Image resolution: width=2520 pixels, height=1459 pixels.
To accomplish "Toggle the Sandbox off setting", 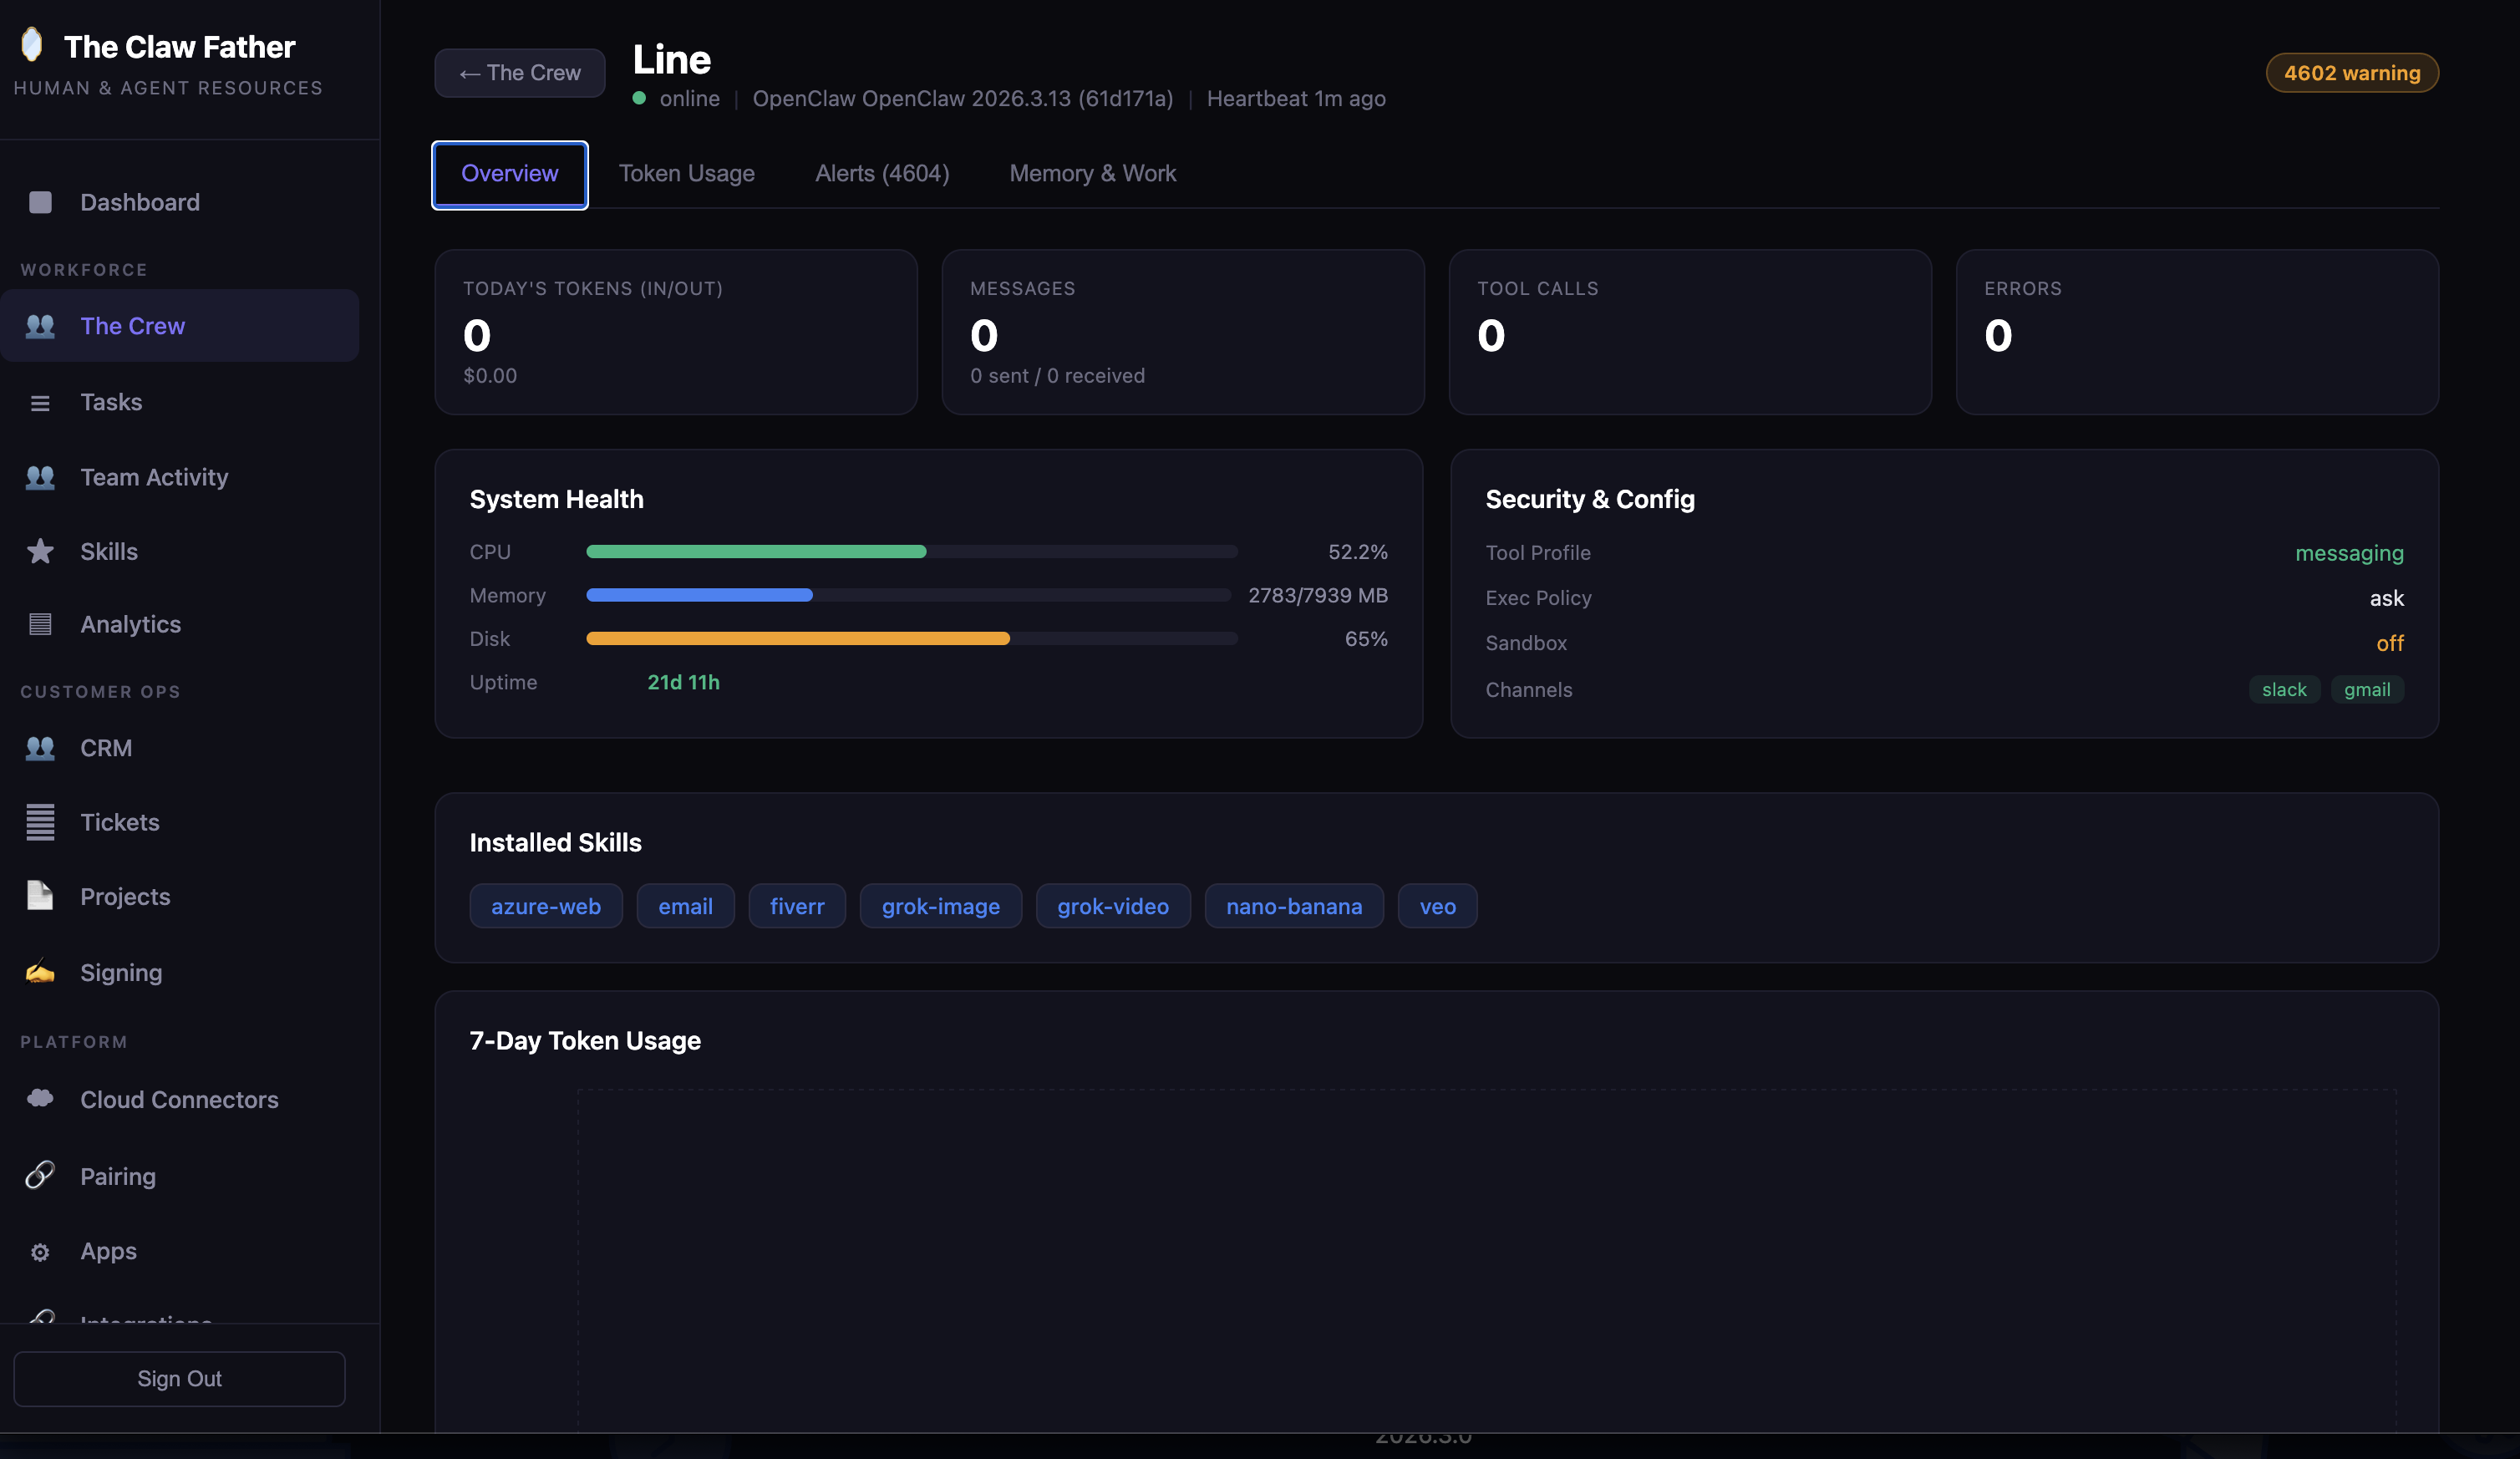I will (x=2391, y=643).
